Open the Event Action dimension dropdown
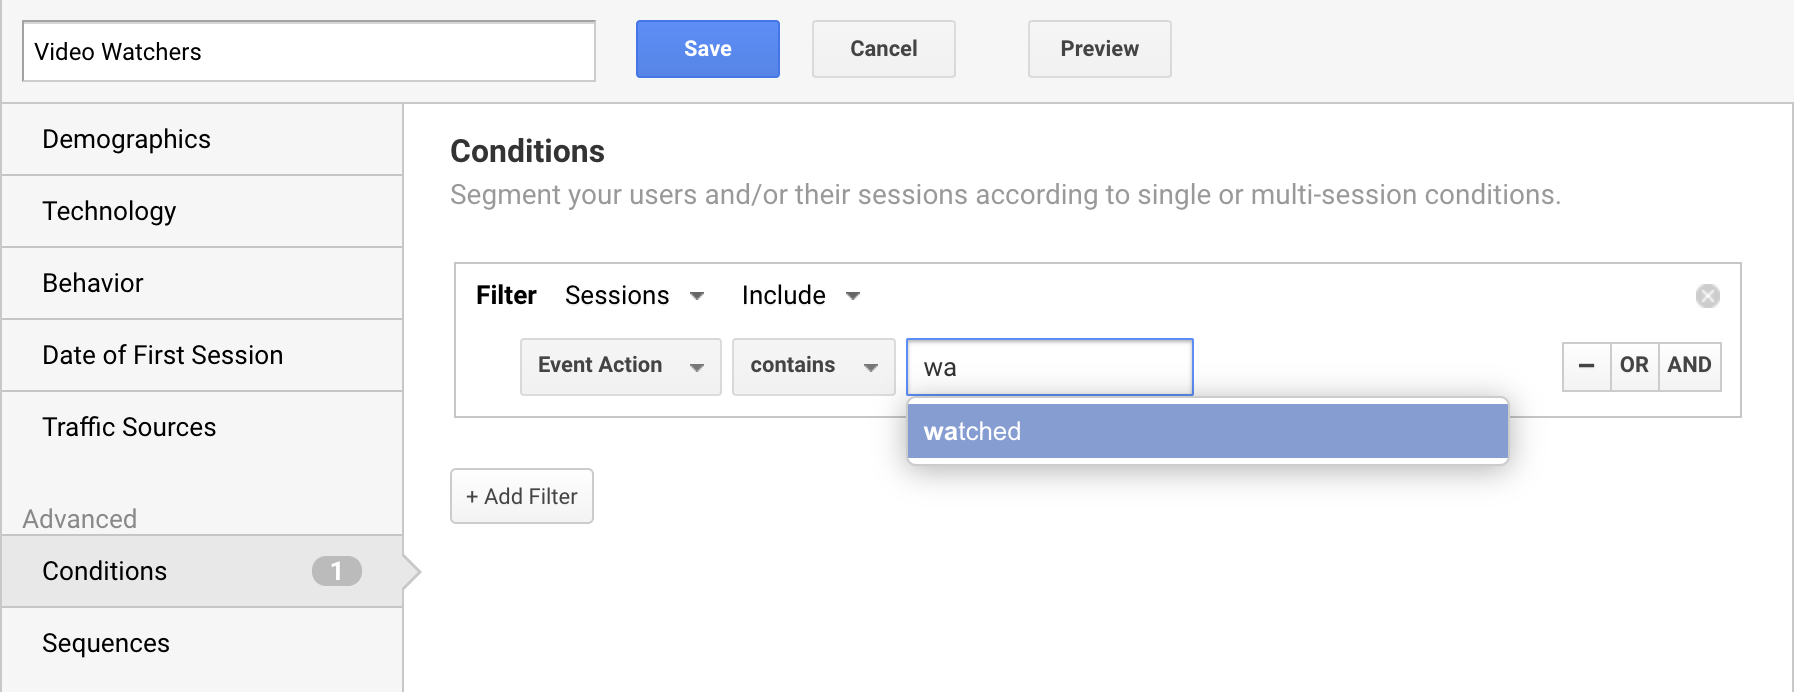This screenshot has width=1794, height=692. click(620, 367)
